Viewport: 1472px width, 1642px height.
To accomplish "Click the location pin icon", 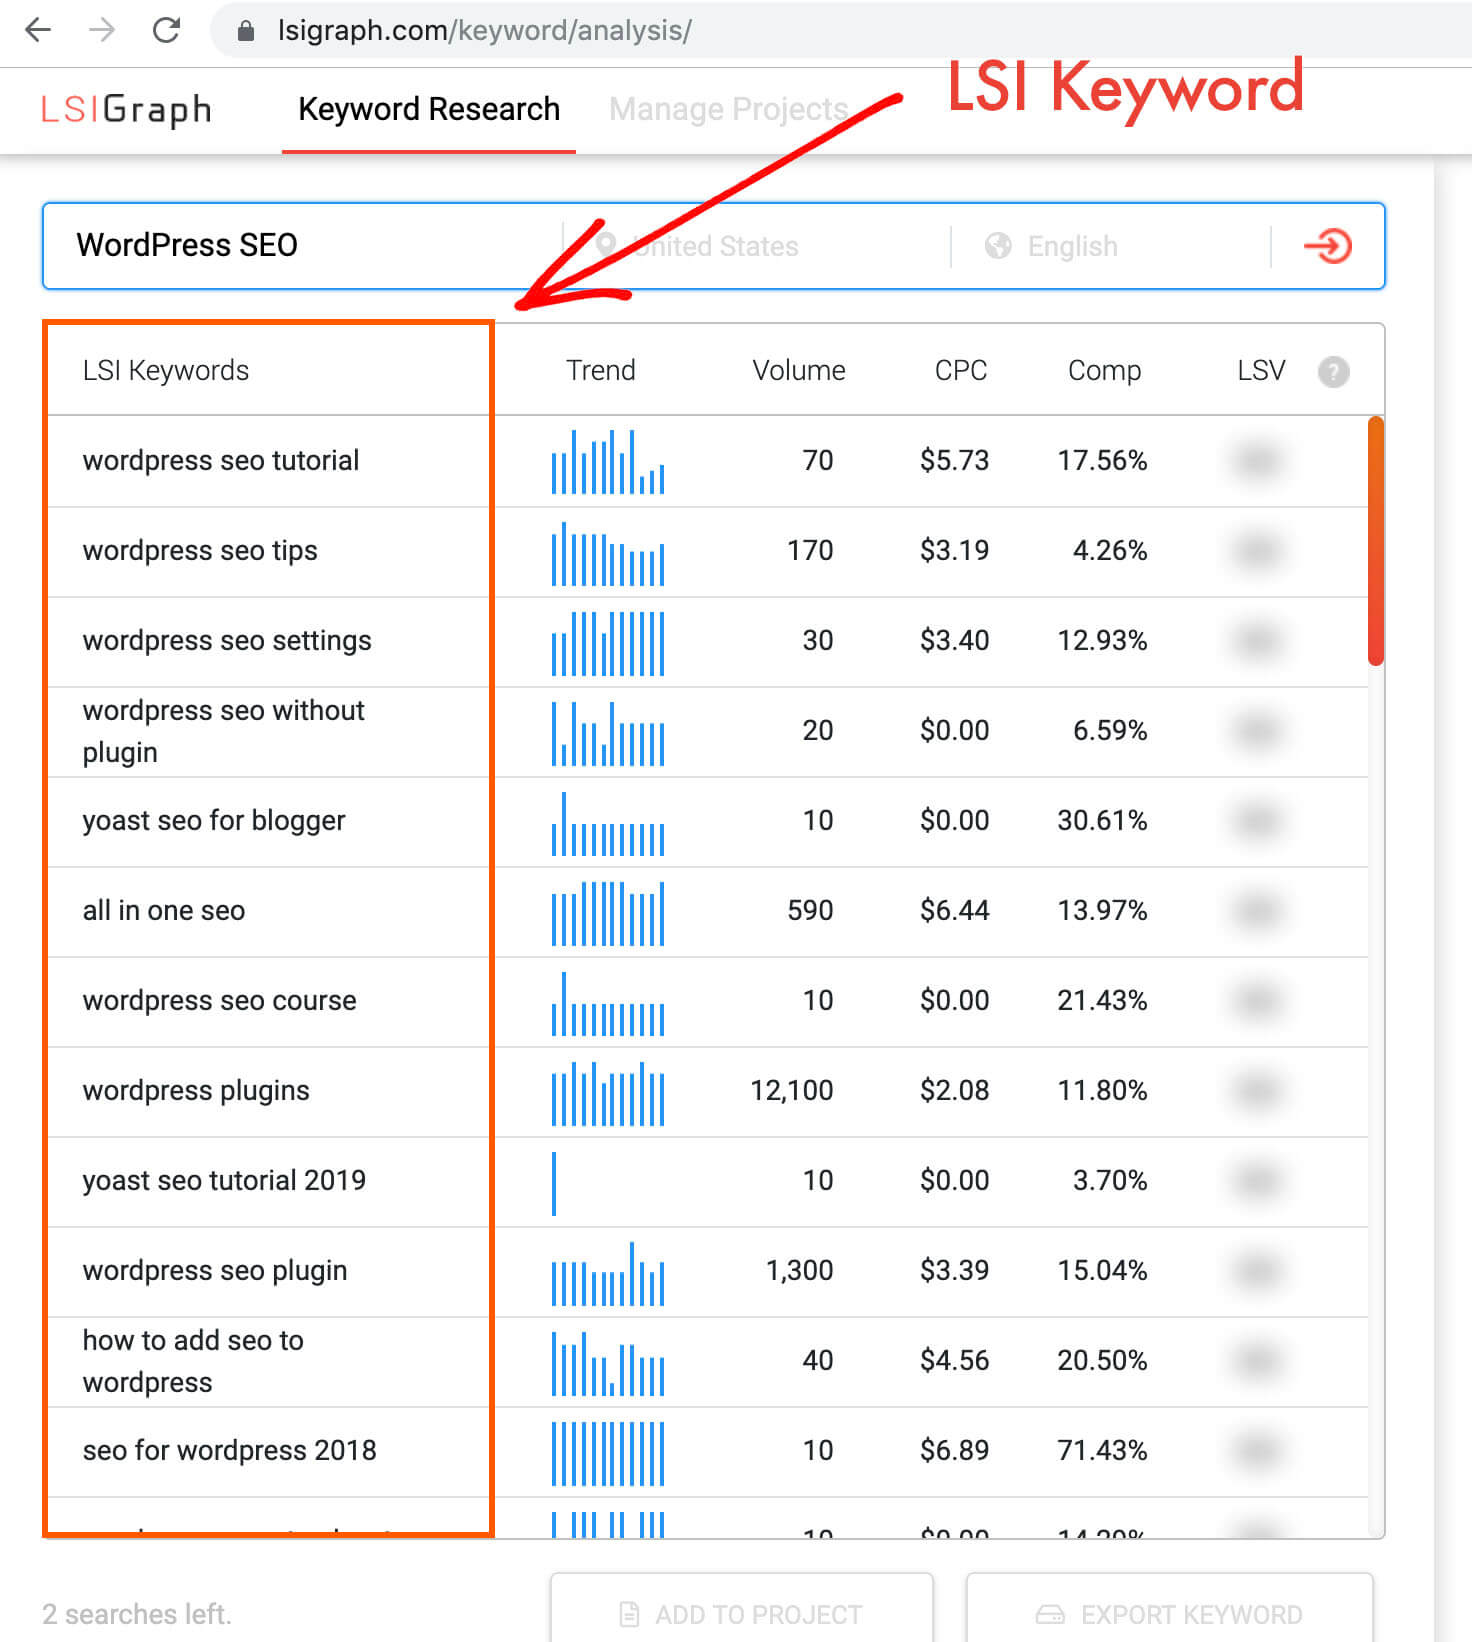I will pos(605,245).
